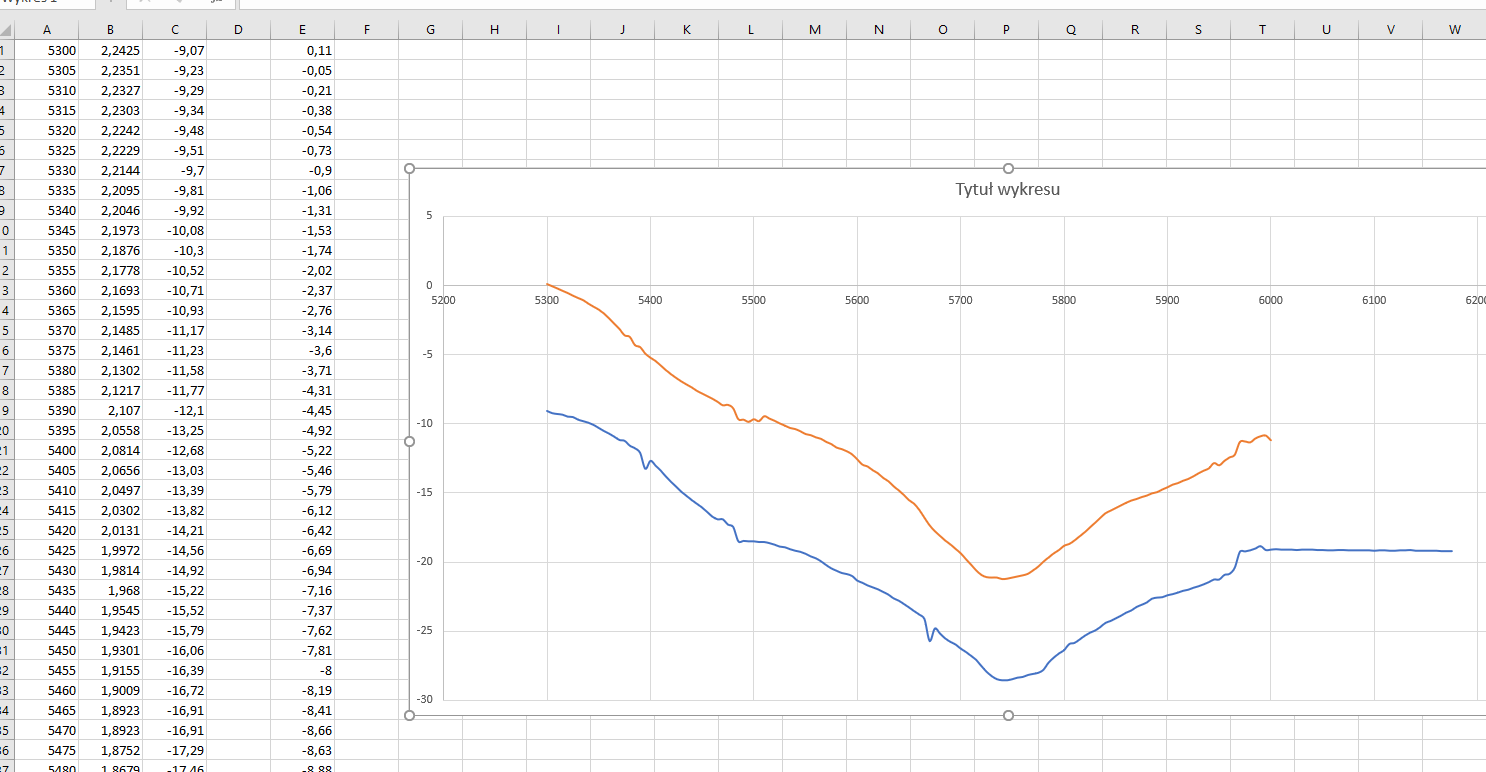This screenshot has height=772, width=1486.
Task: Click cell containing -1,53
Action: 302,230
